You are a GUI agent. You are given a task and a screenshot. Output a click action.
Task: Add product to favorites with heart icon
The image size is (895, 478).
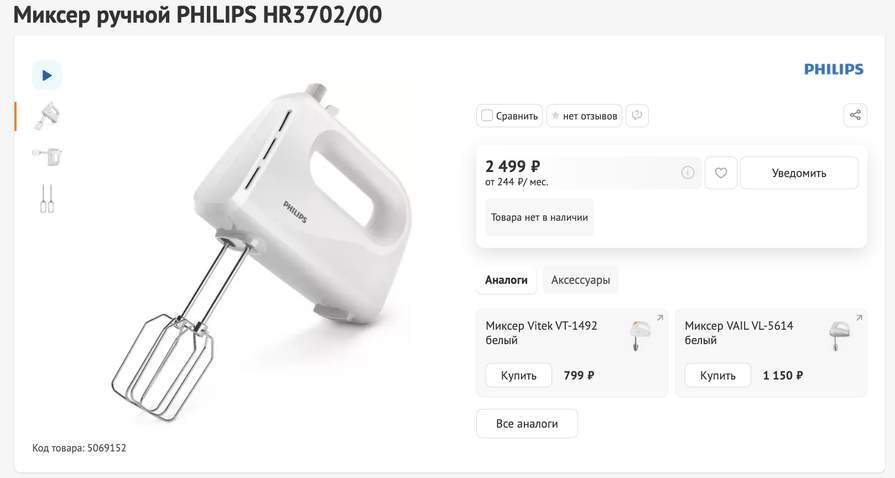click(x=721, y=172)
